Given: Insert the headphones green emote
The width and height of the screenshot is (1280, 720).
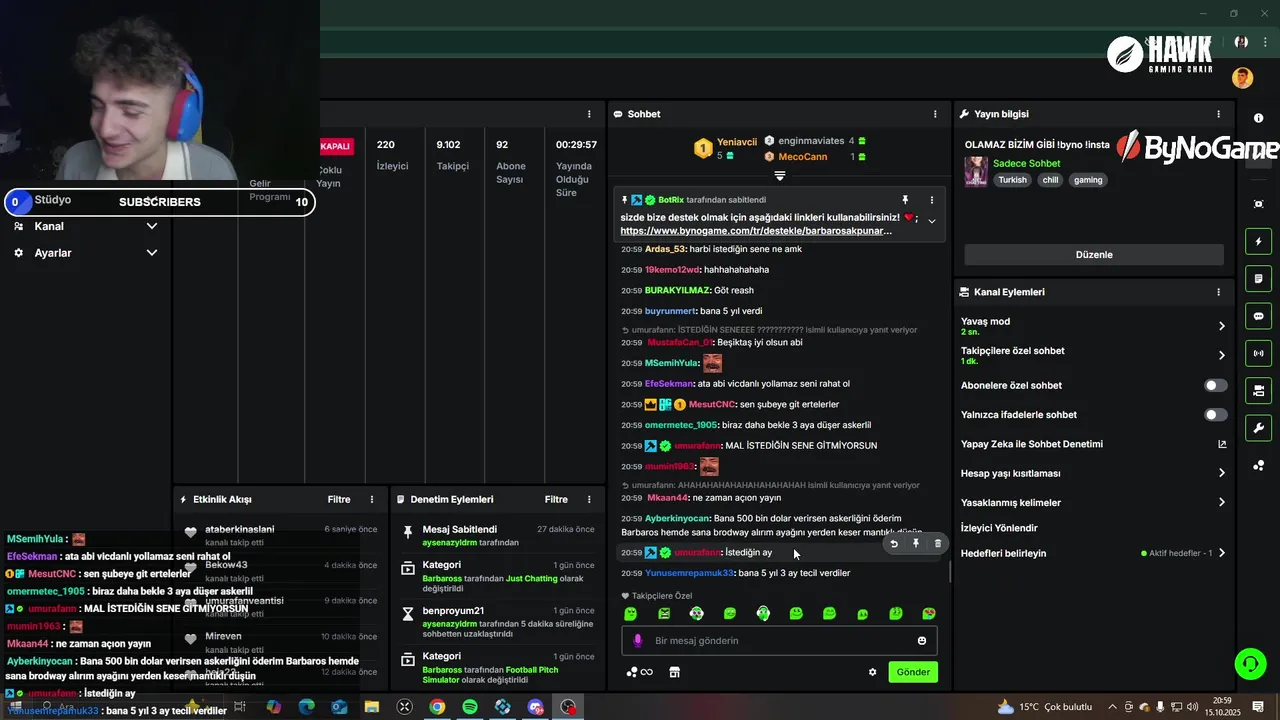Looking at the screenshot, I should (x=763, y=614).
